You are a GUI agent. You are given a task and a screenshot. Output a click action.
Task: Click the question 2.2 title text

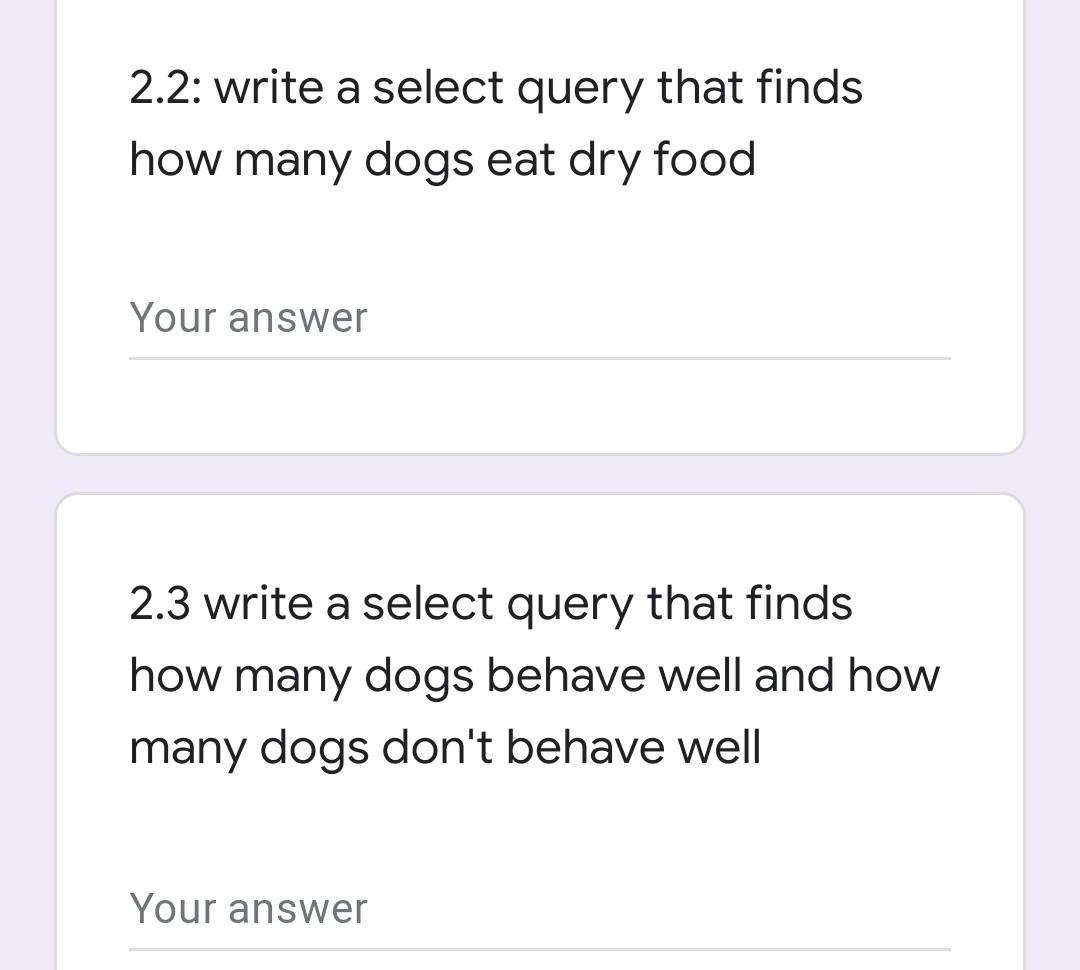495,122
